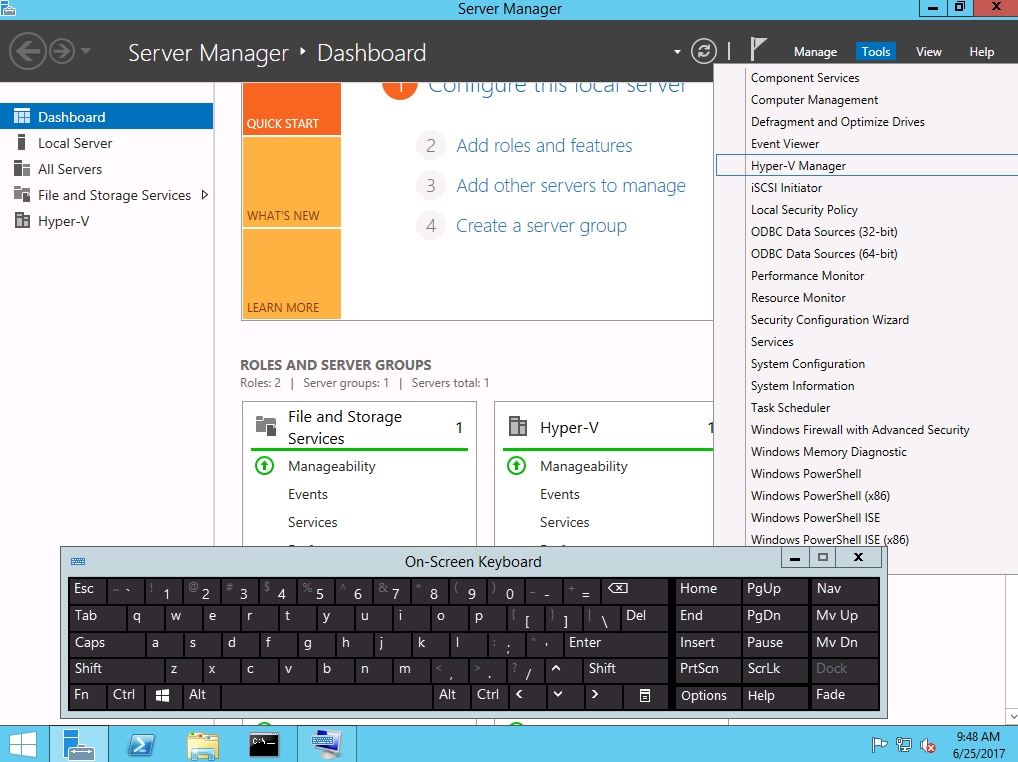Open the dropdown arrow beside refresh

coord(677,52)
